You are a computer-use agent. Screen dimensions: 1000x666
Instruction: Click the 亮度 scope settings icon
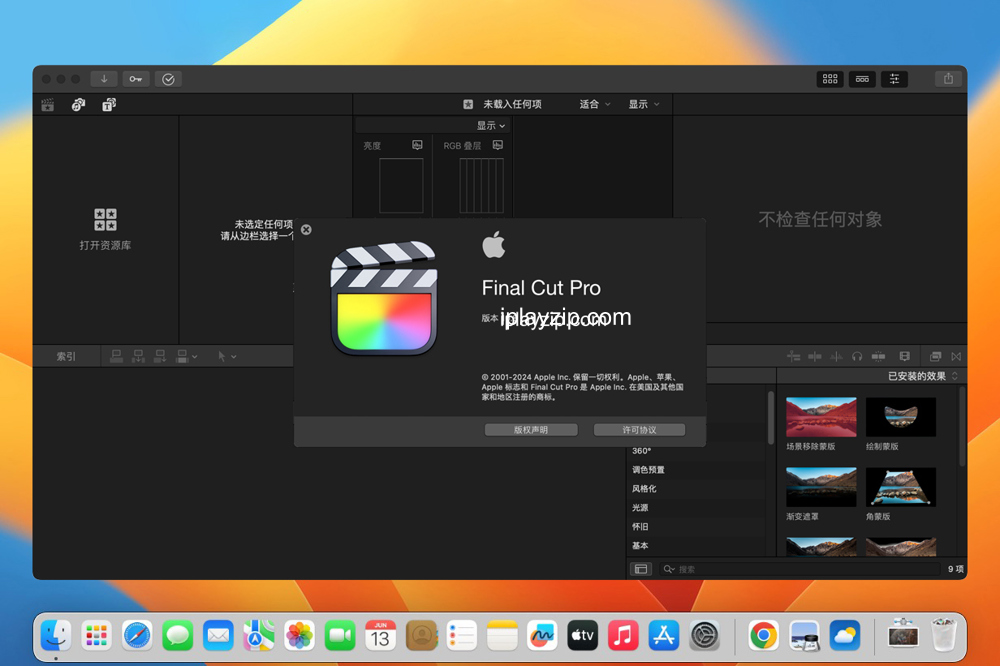coord(417,145)
